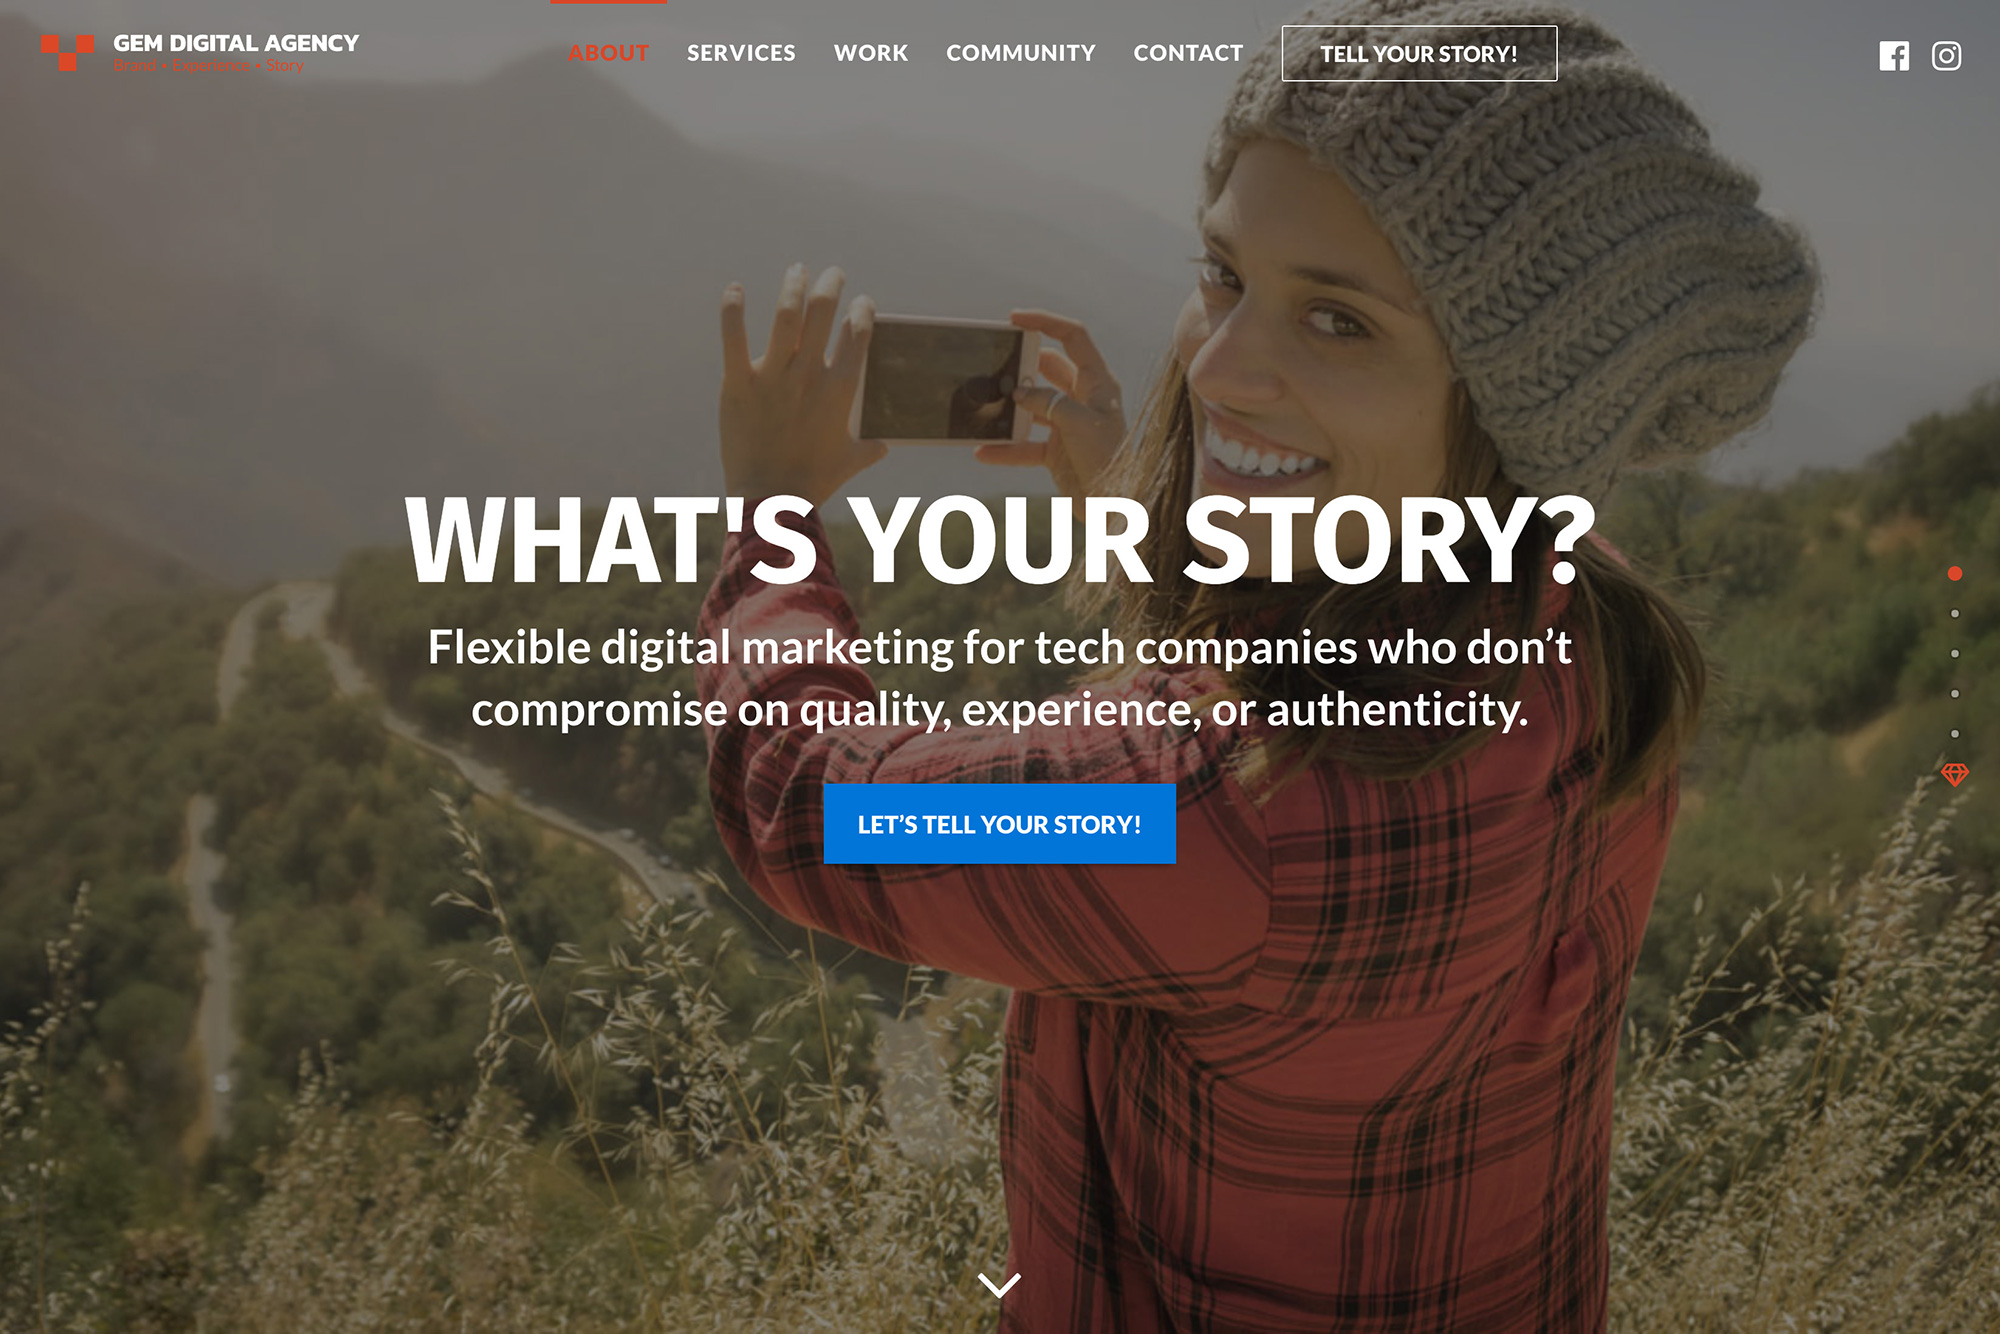This screenshot has height=1334, width=2000.
Task: Click the blue Let's Tell Your Story! button
Action: point(999,824)
